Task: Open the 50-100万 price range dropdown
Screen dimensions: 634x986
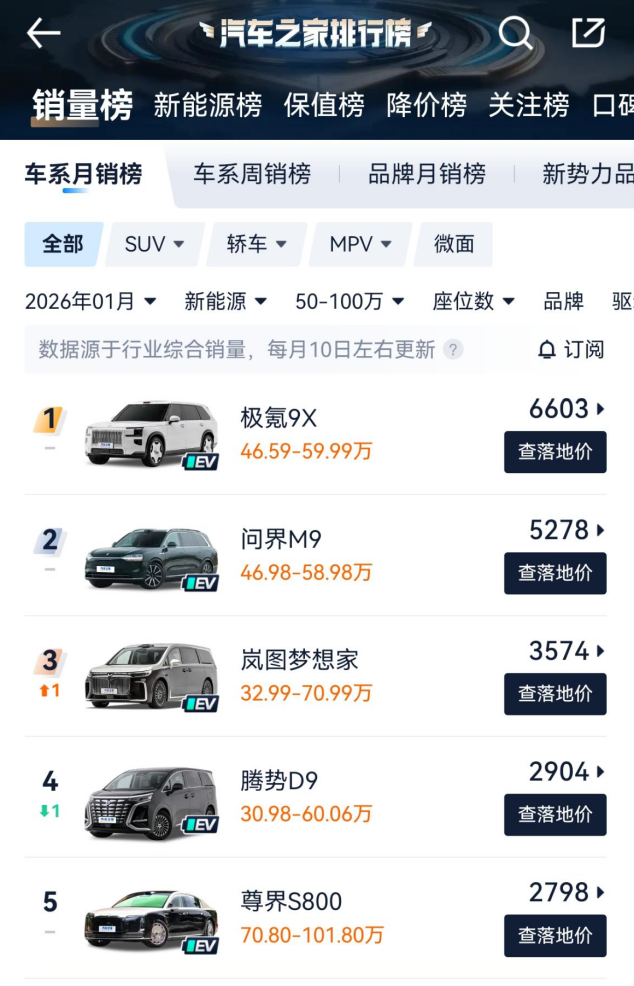Action: pyautogui.click(x=349, y=301)
